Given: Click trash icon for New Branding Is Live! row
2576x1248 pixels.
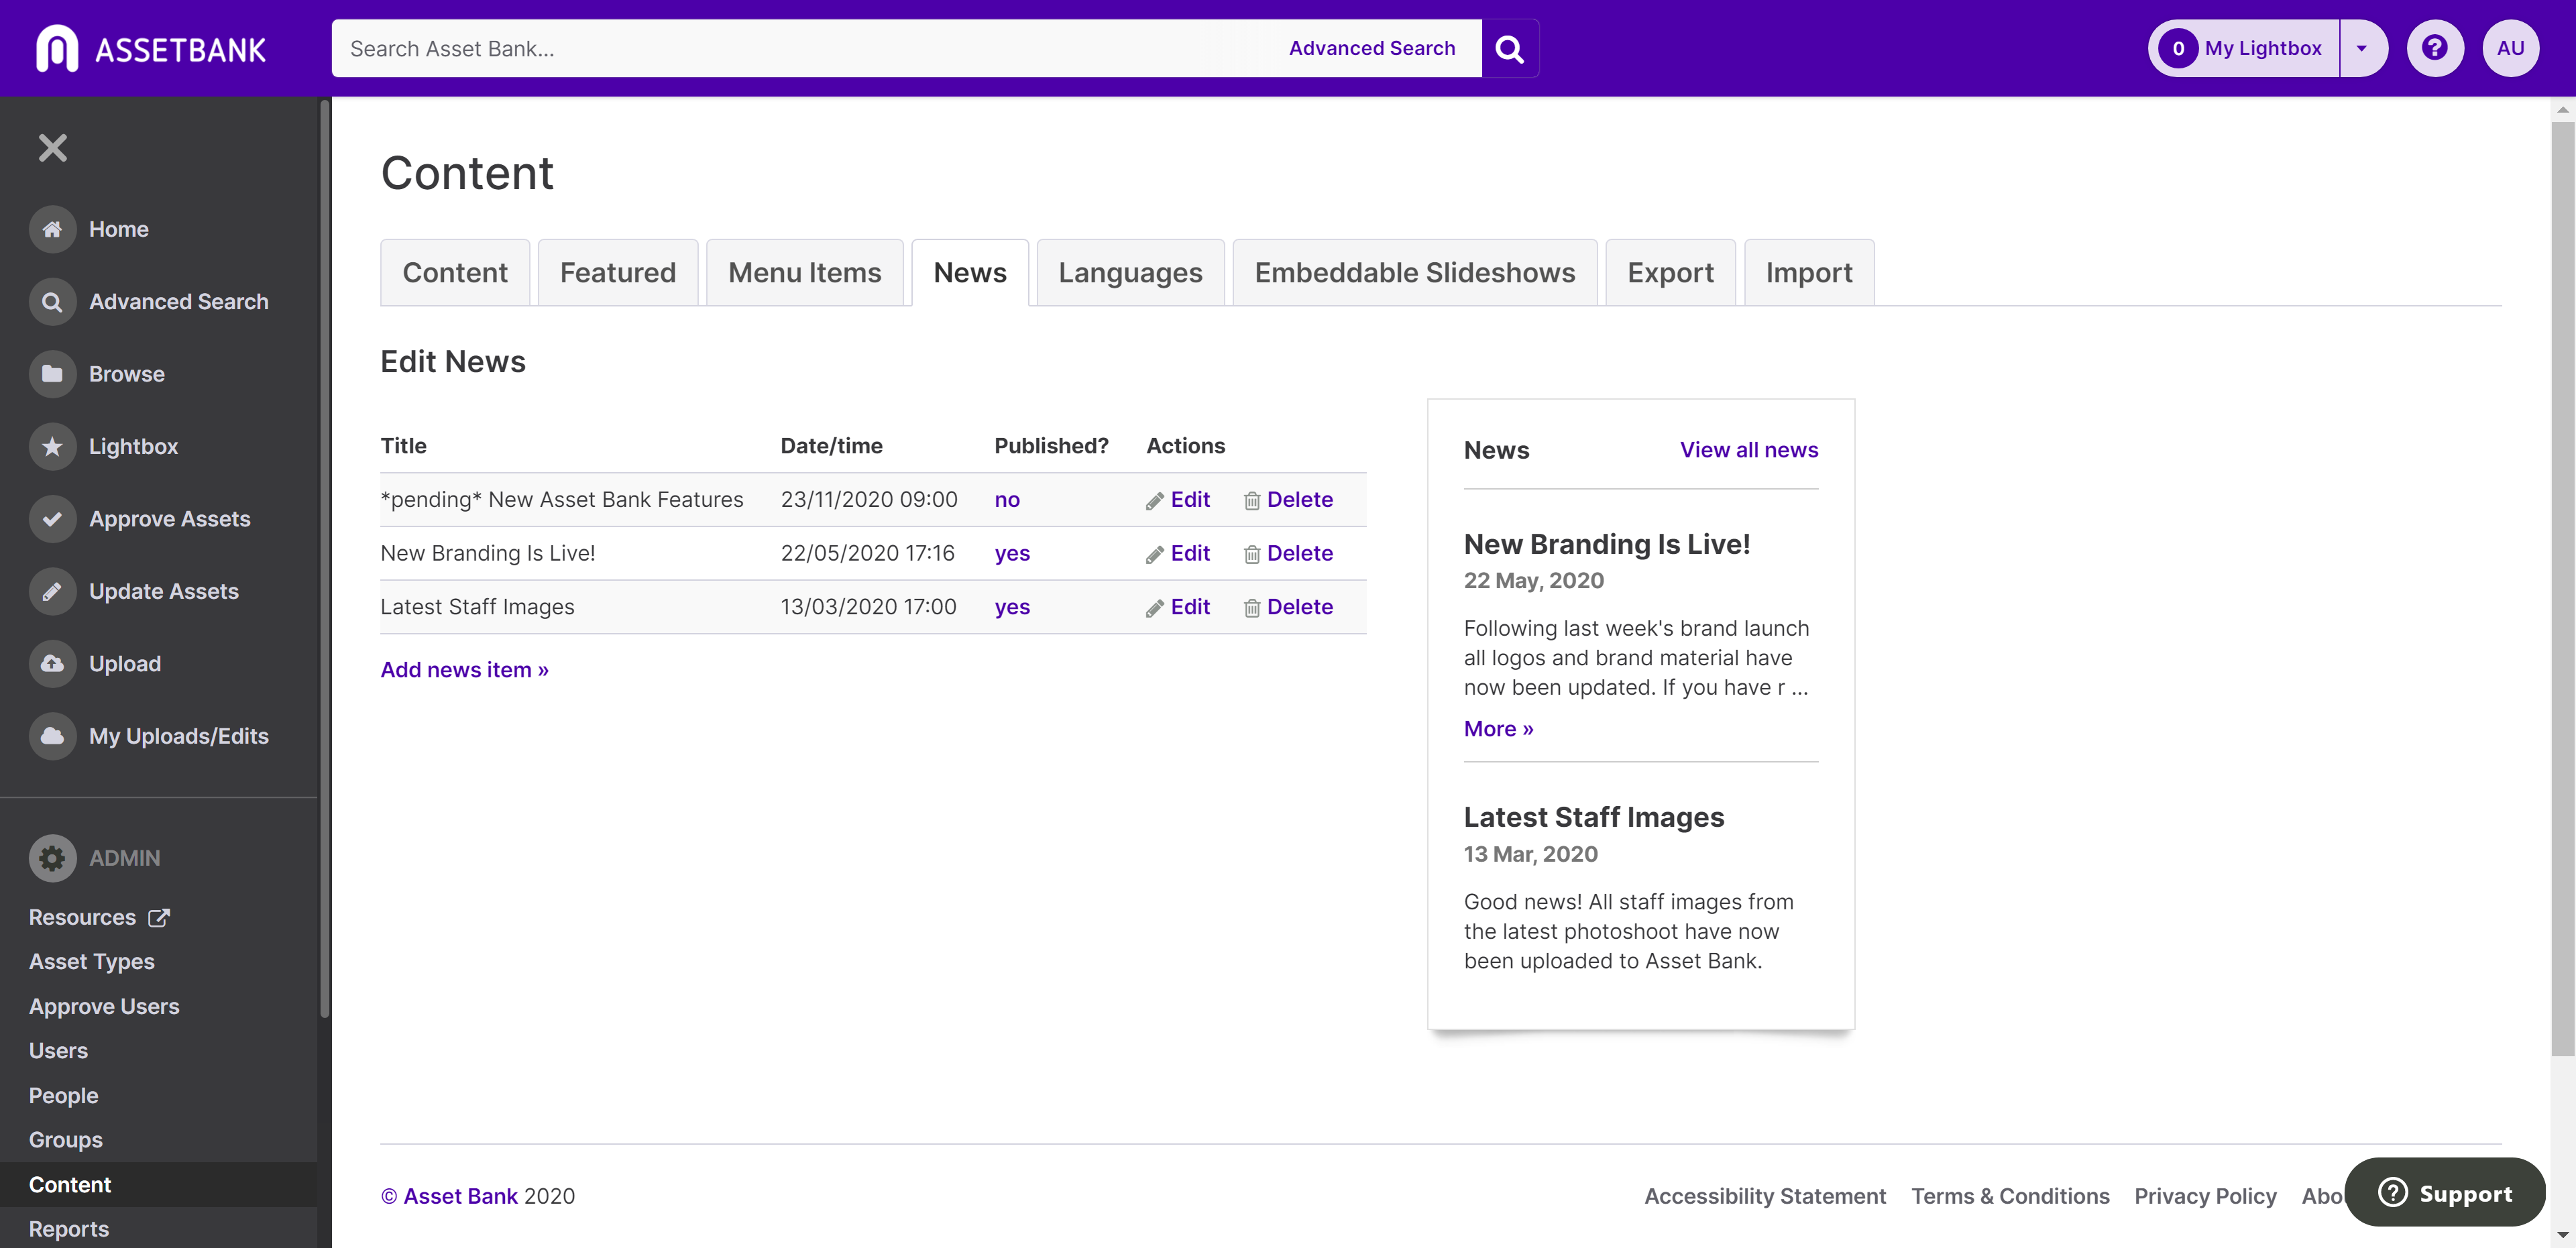Looking at the screenshot, I should [1251, 555].
